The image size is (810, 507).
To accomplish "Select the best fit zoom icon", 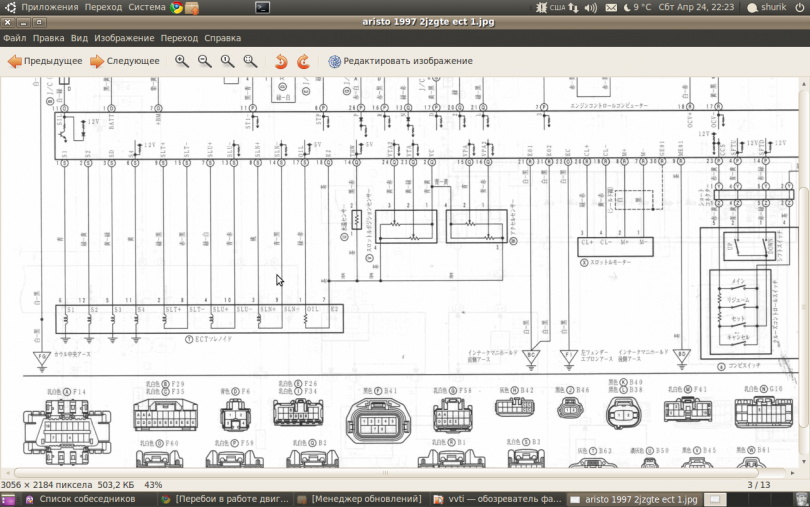I will 250,61.
